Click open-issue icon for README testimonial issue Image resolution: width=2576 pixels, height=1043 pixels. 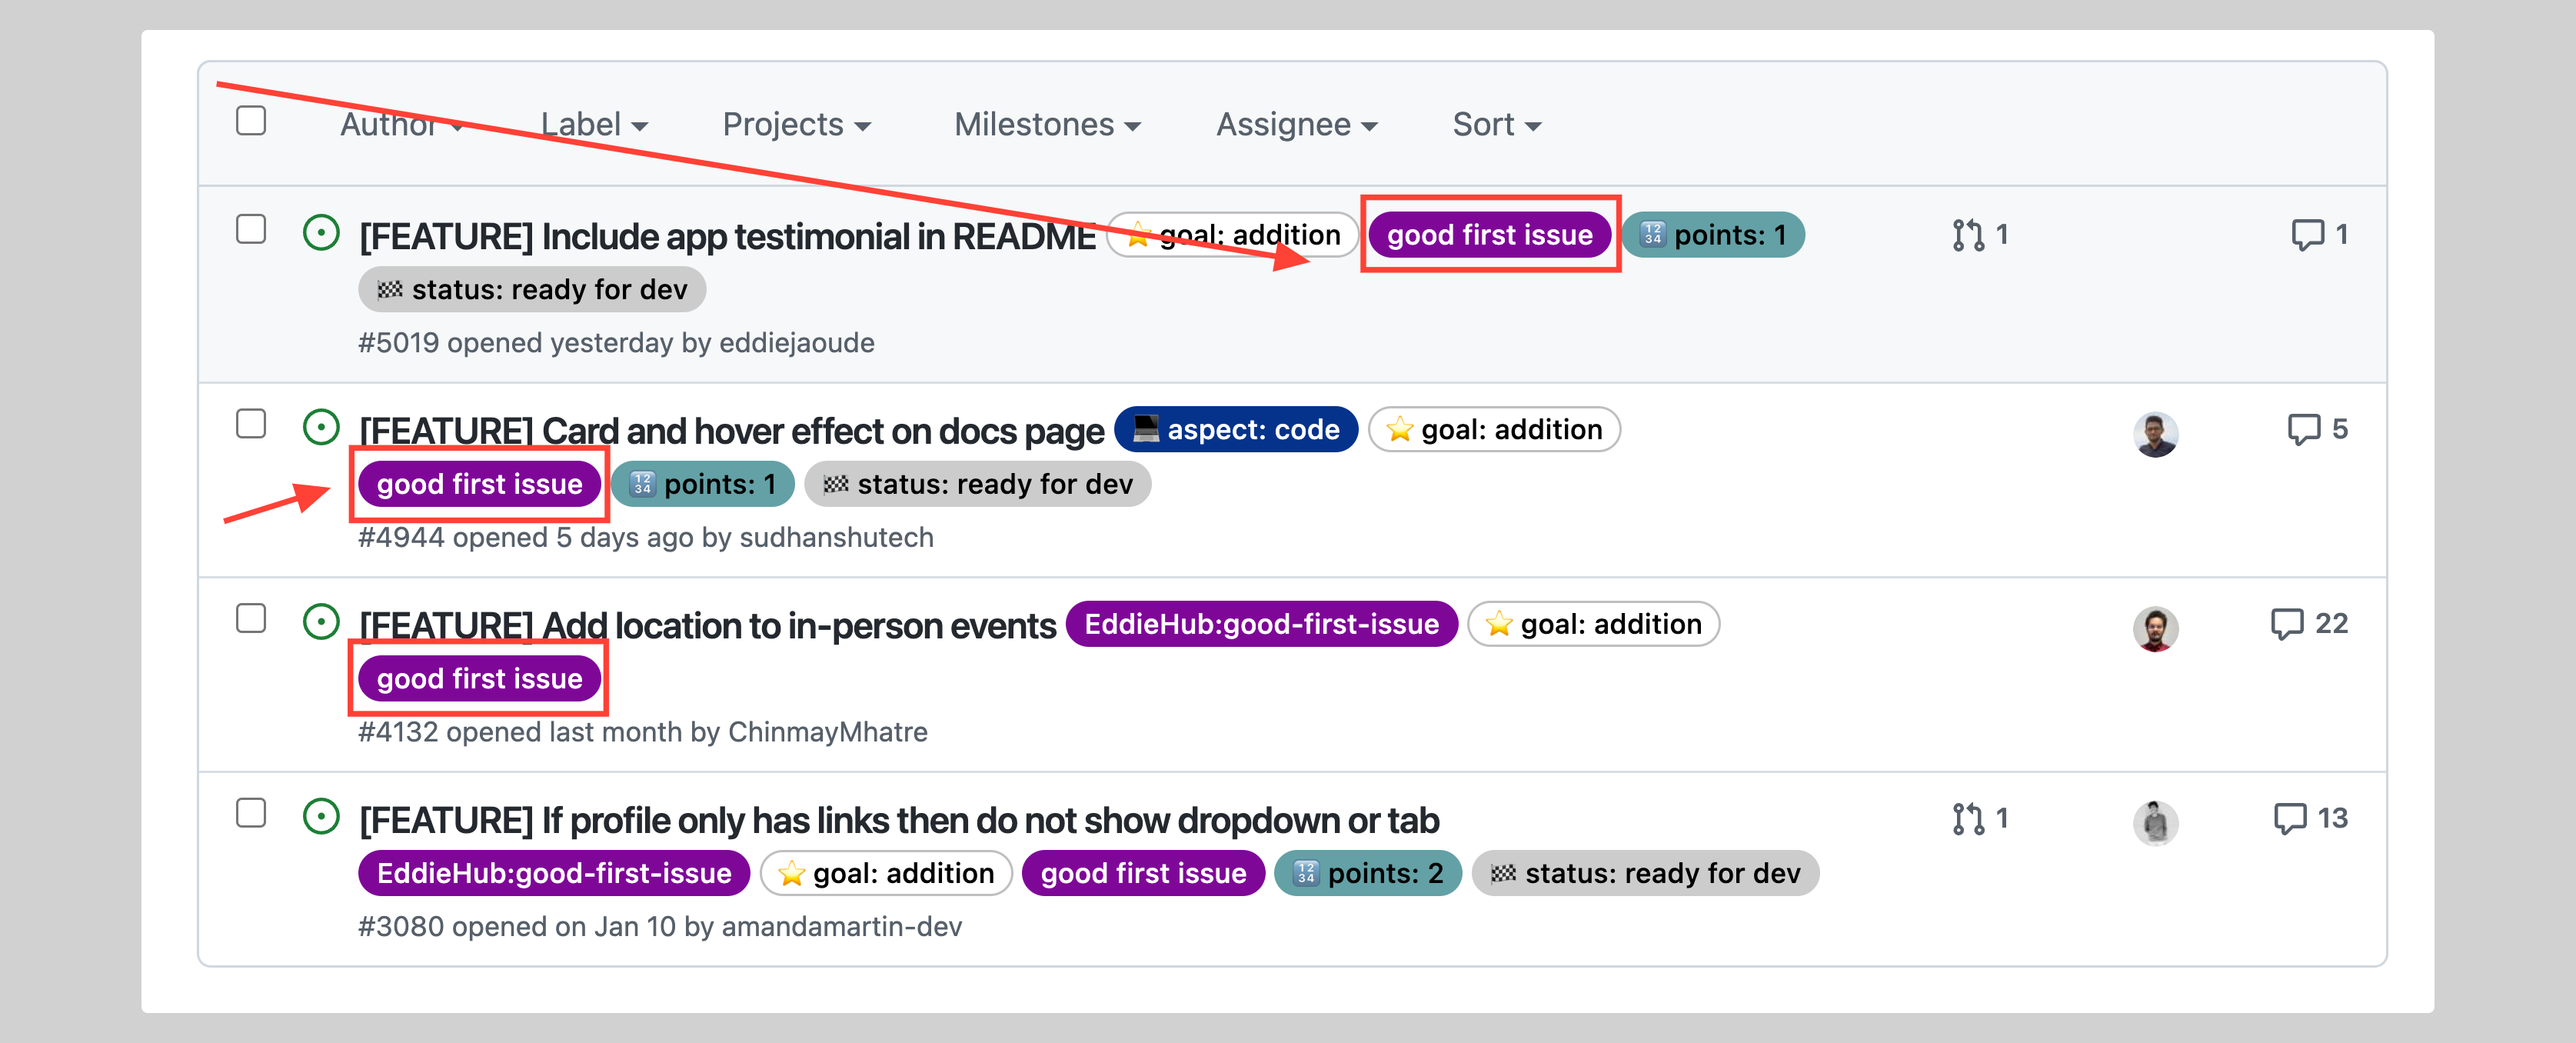coord(321,233)
